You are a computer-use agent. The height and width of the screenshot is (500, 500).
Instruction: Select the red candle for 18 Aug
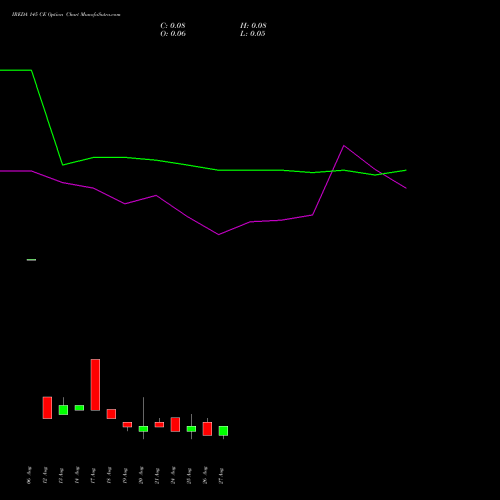tap(111, 414)
